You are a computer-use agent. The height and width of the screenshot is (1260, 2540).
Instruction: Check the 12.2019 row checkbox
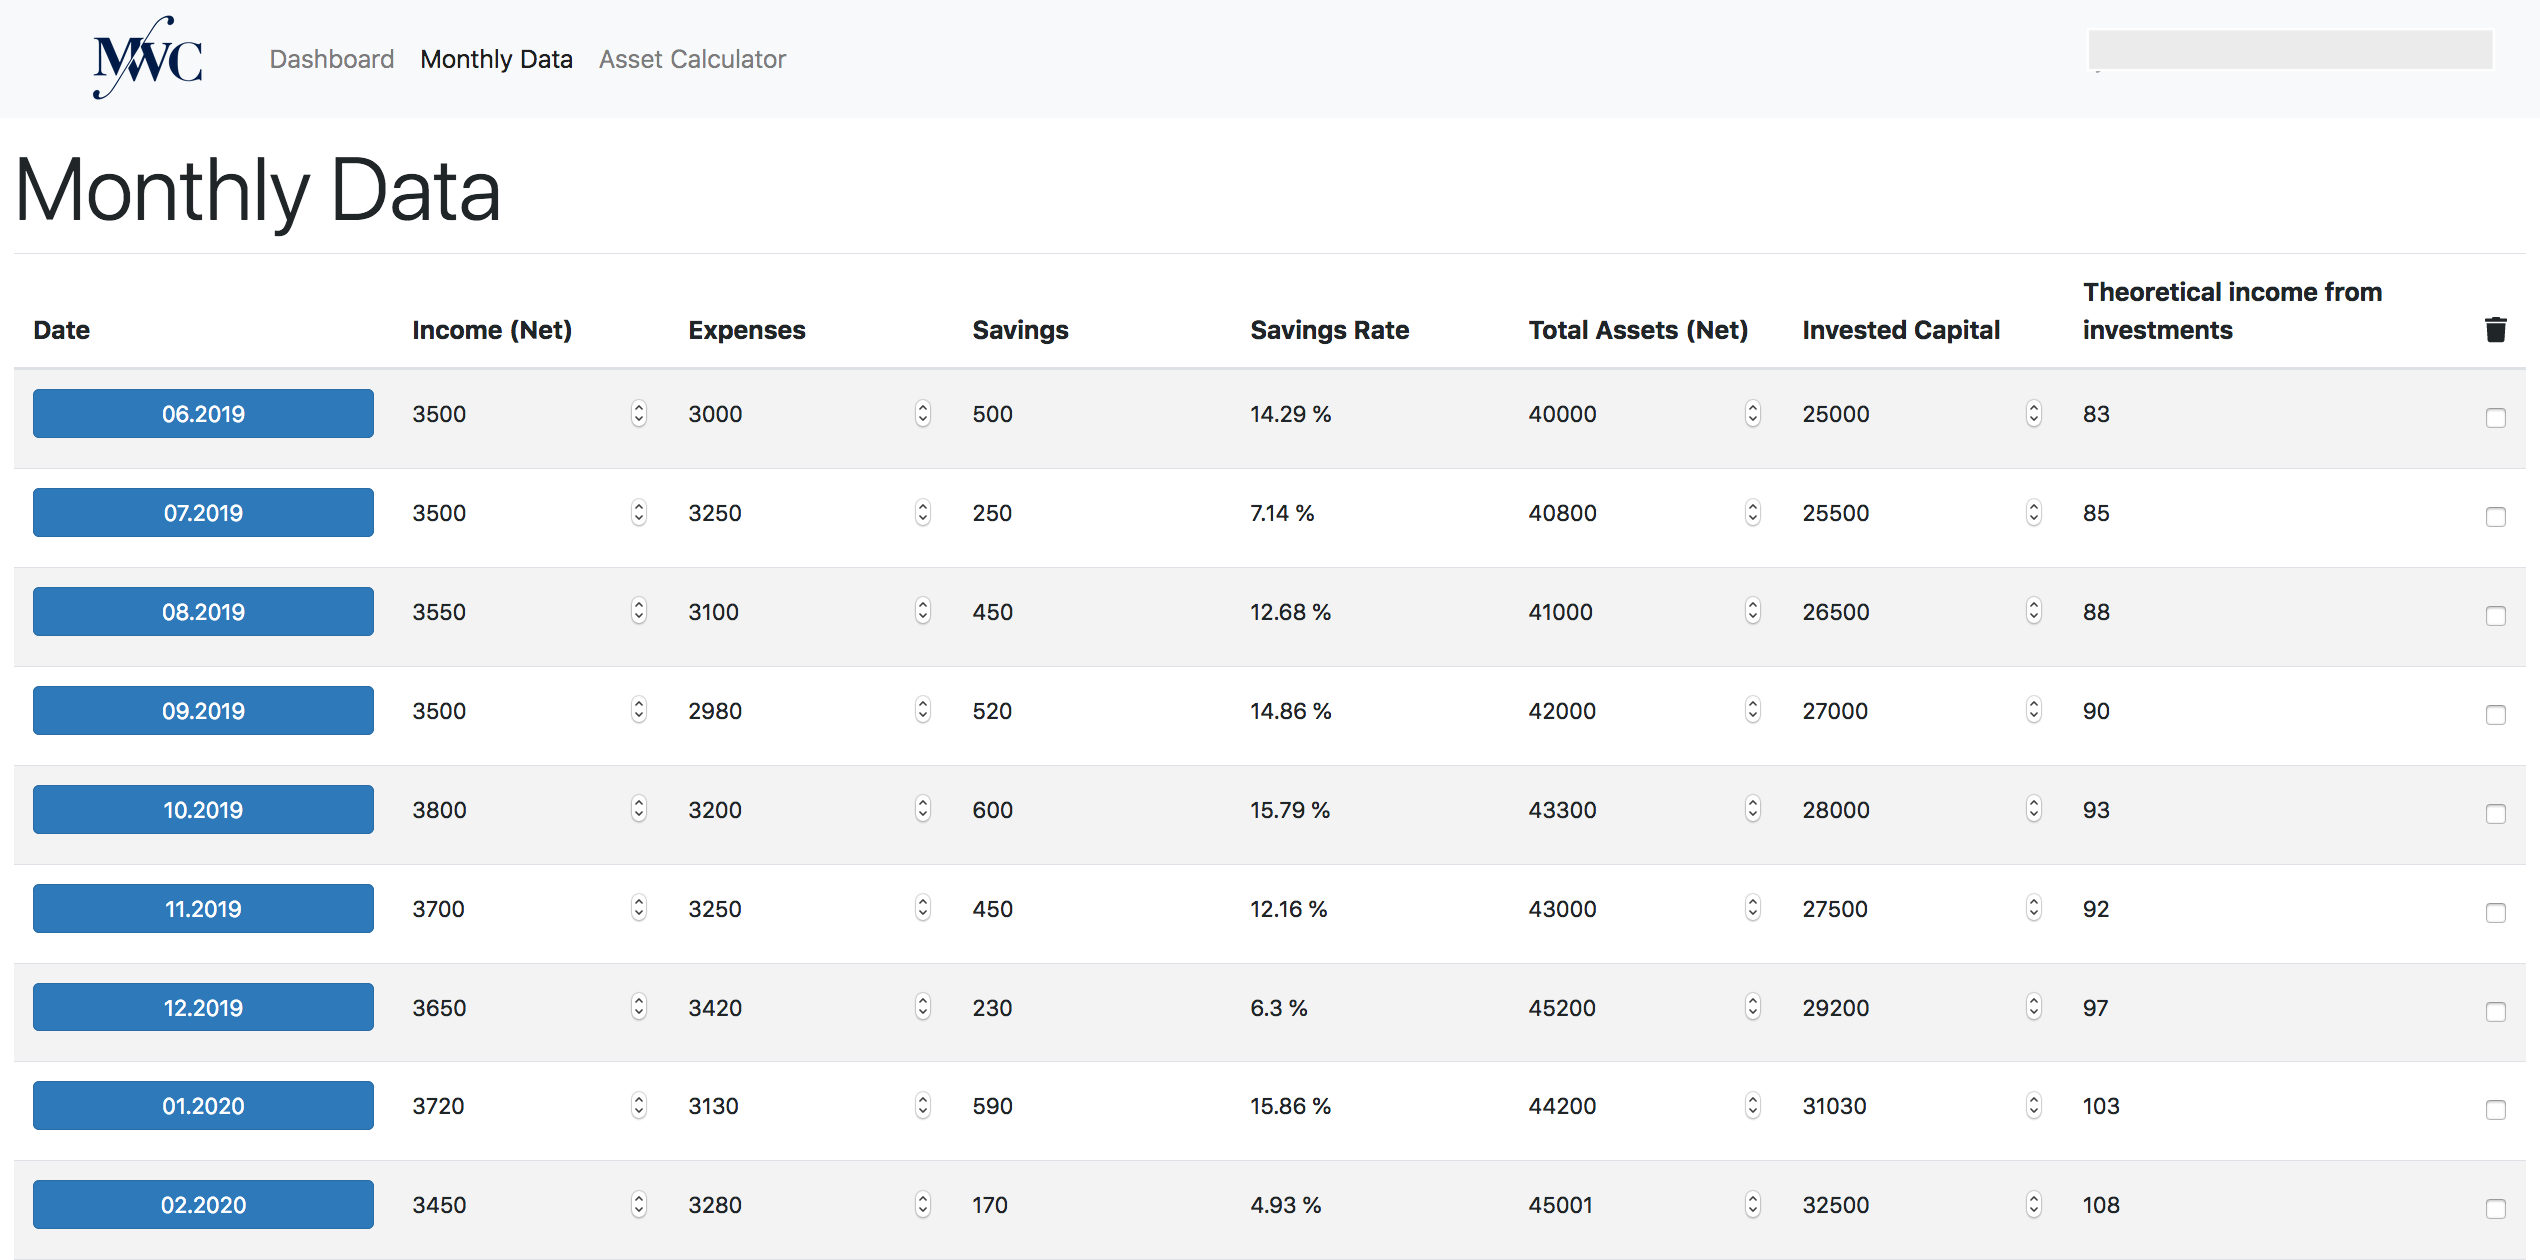pos(2495,1011)
